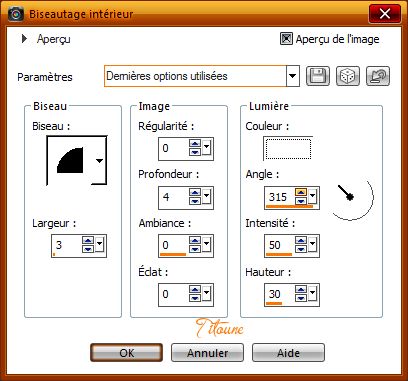Decrease Hauteur with down arrow

pos(301,298)
